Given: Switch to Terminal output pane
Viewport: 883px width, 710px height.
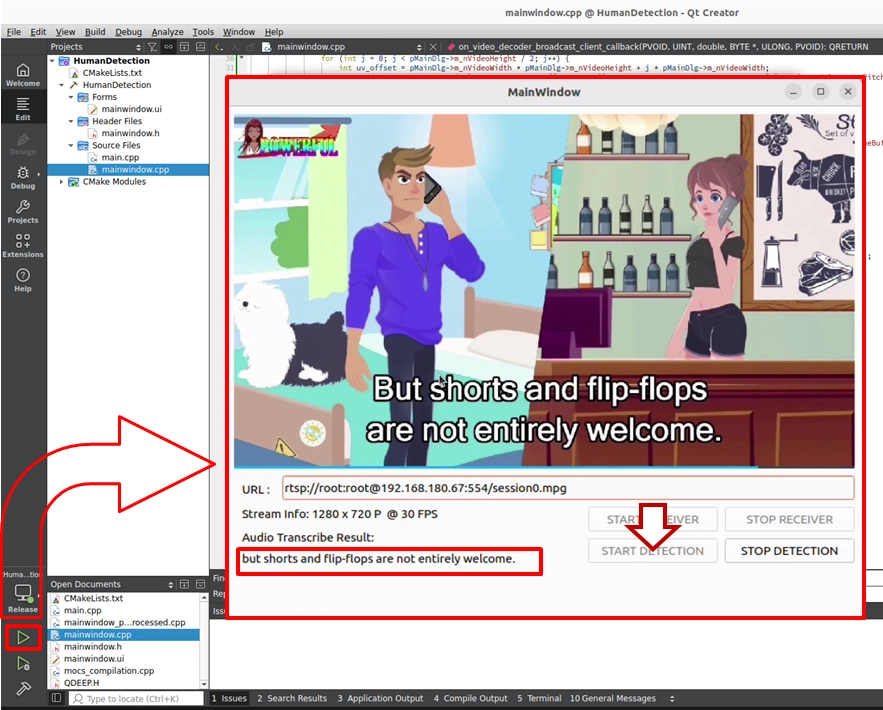Looking at the screenshot, I should (539, 698).
